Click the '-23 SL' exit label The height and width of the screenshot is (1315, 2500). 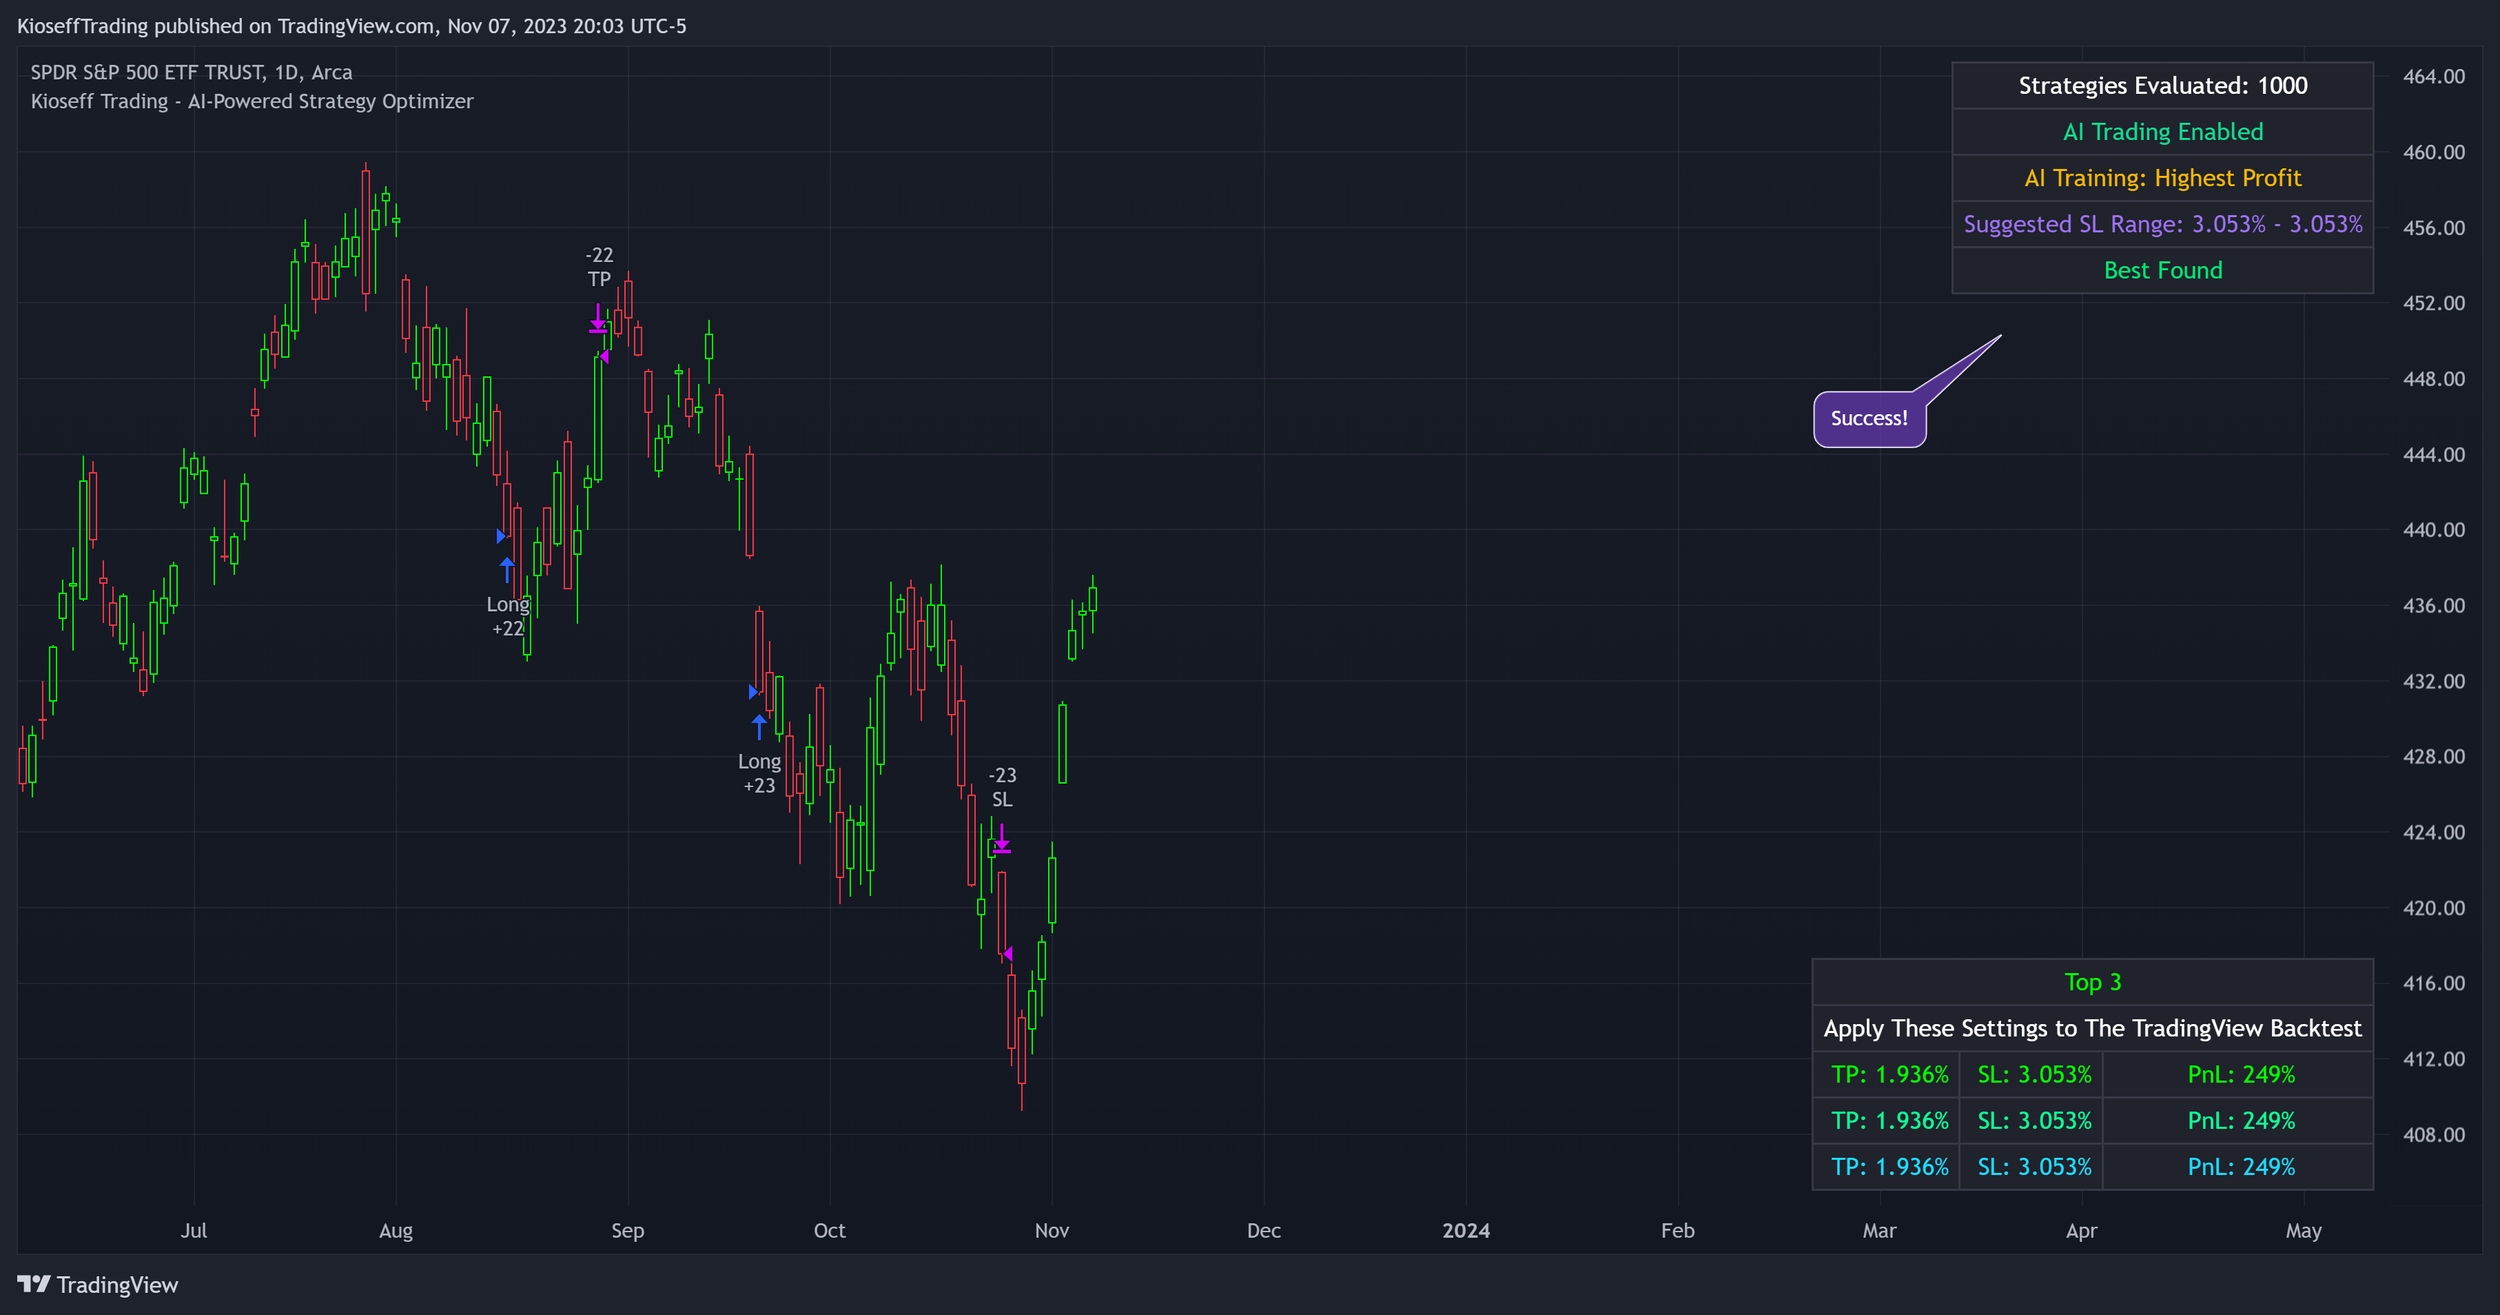[x=1002, y=787]
